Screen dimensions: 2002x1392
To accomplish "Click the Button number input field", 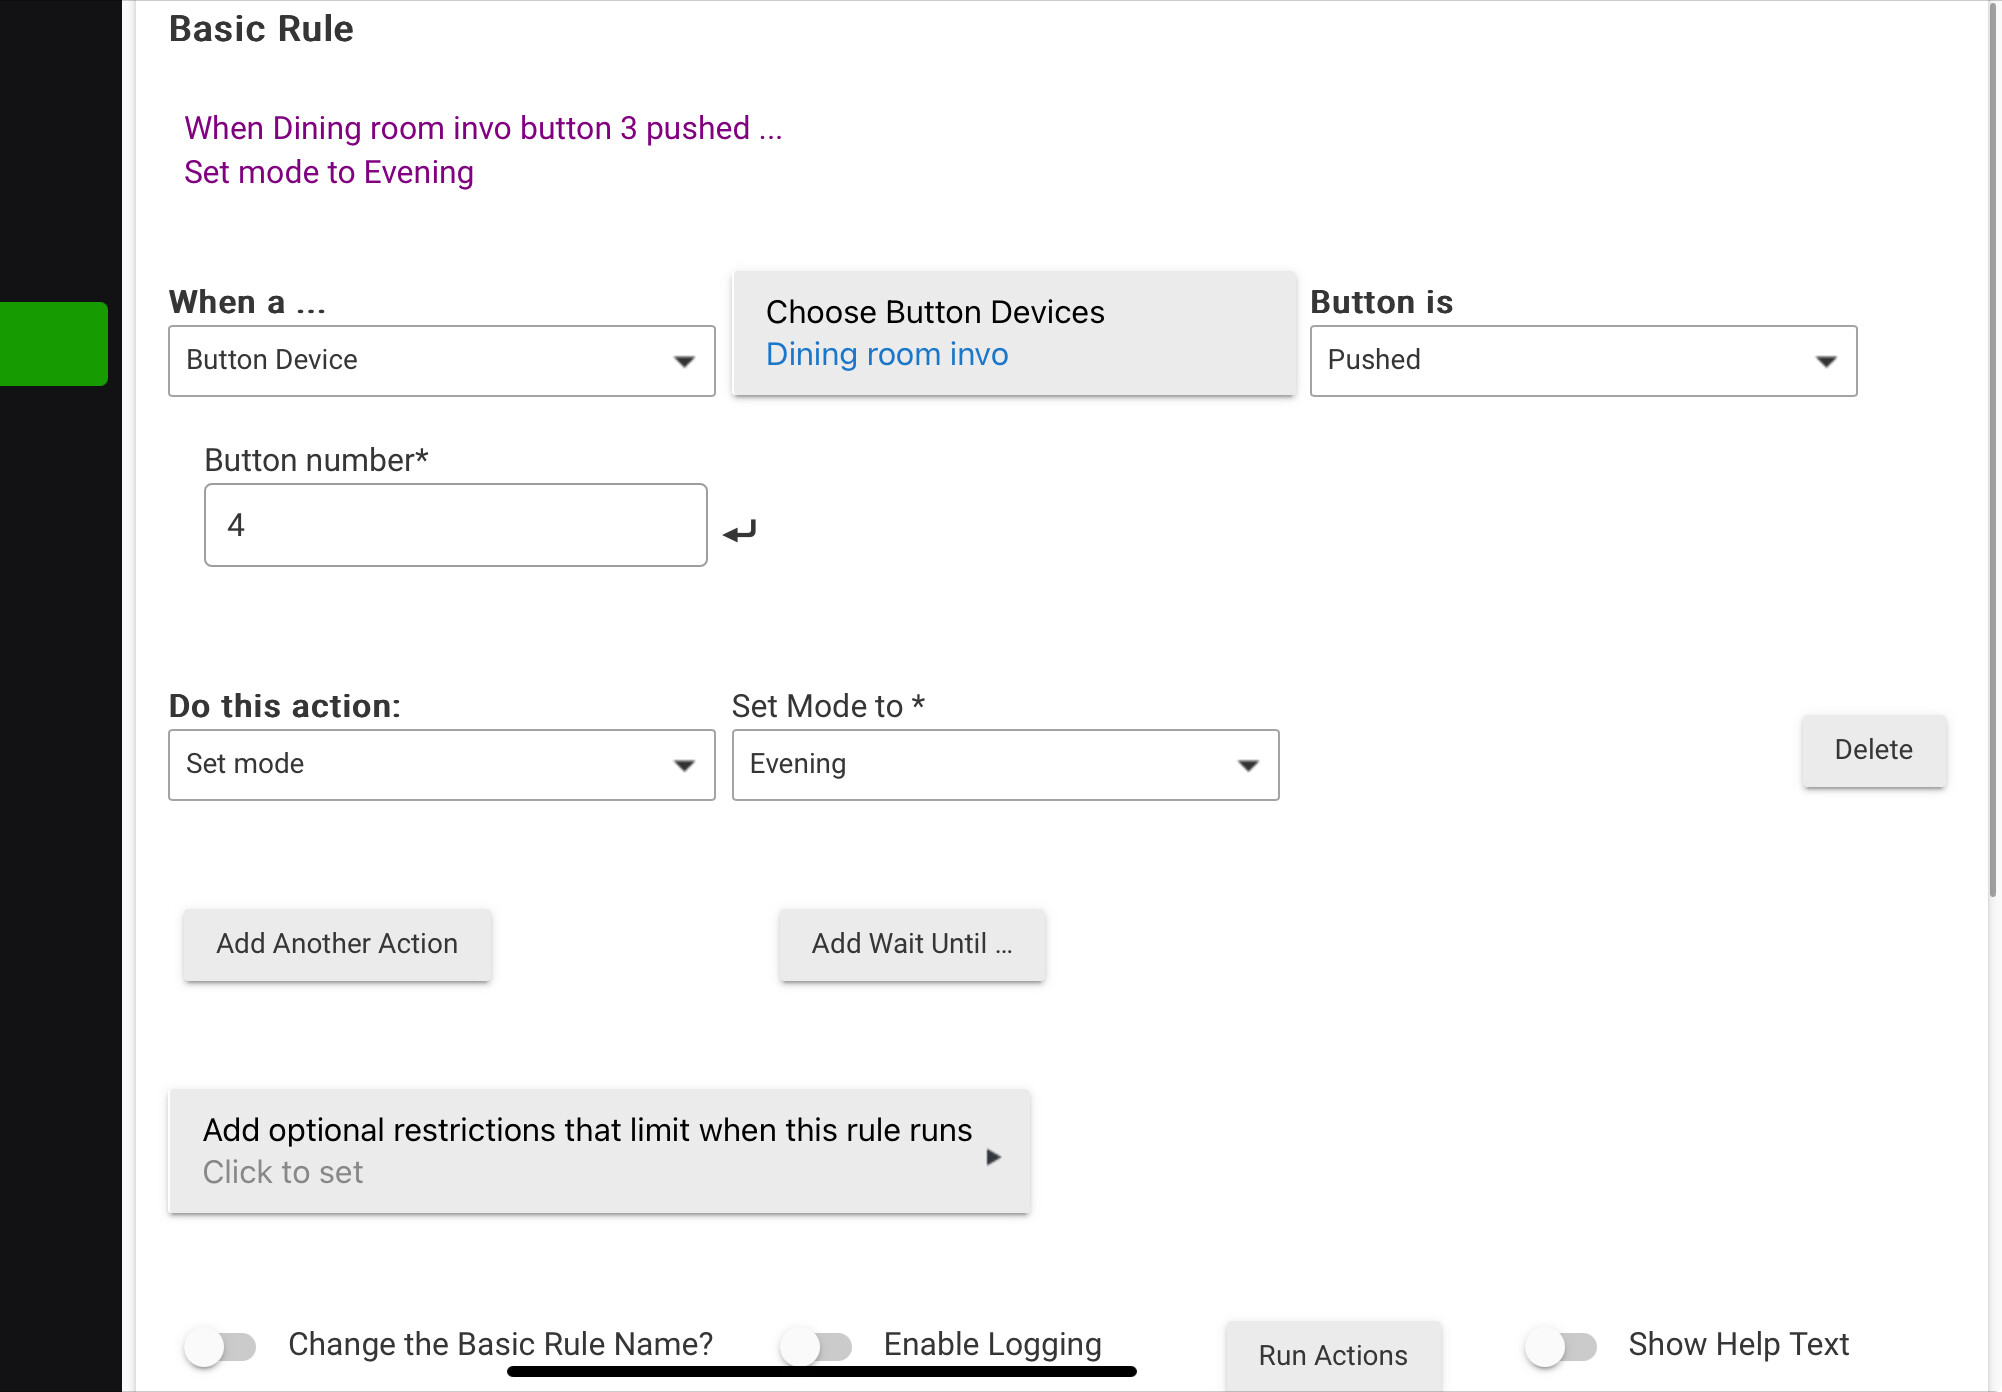I will (455, 525).
